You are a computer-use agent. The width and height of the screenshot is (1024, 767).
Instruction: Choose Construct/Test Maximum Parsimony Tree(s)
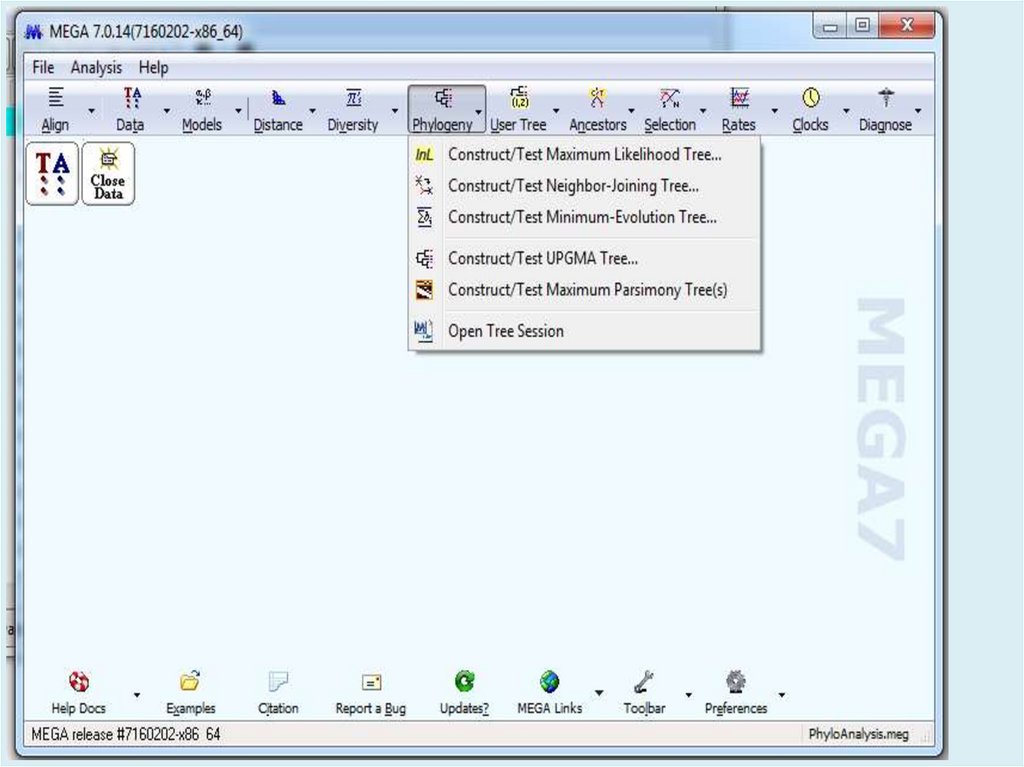(x=584, y=290)
